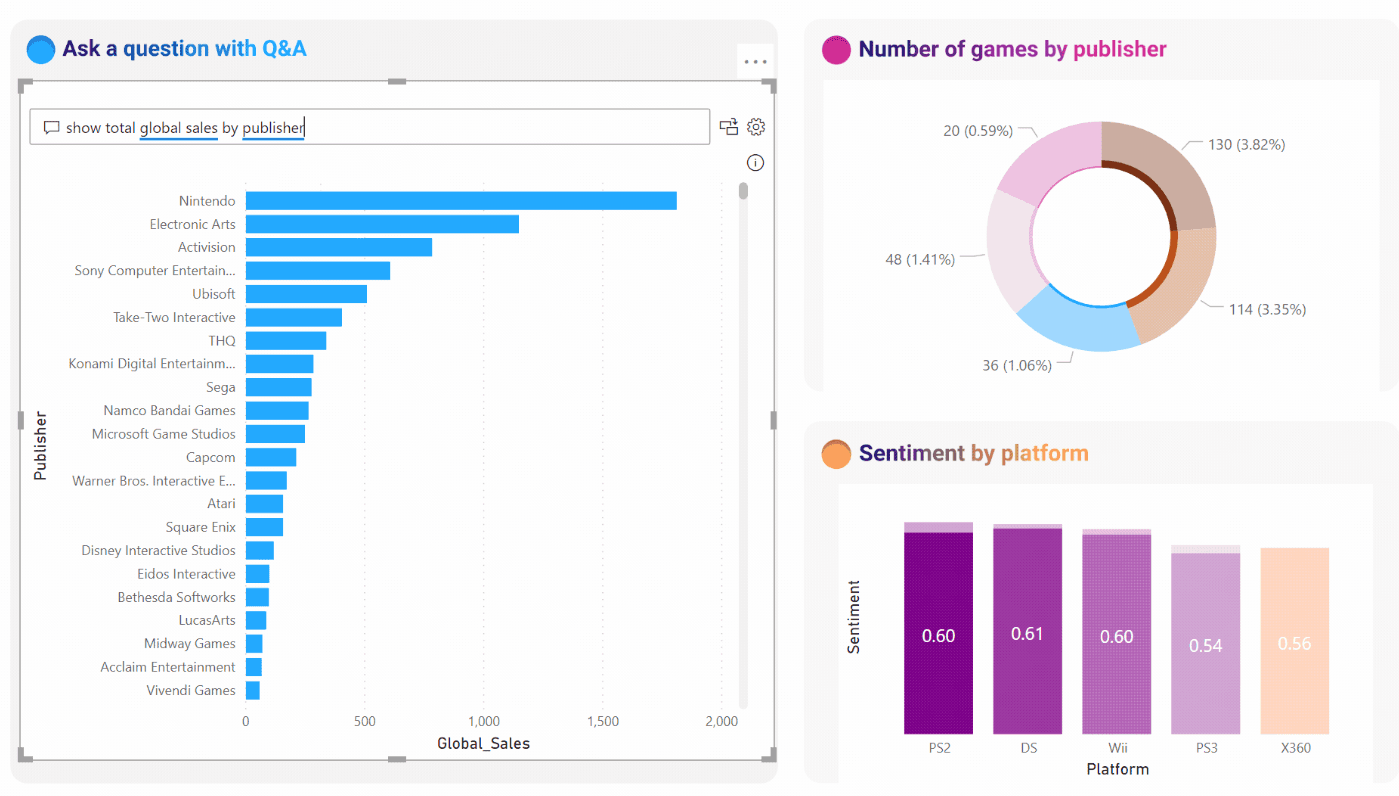
Task: Click the 'turn into standard visual' icon
Action: click(728, 127)
